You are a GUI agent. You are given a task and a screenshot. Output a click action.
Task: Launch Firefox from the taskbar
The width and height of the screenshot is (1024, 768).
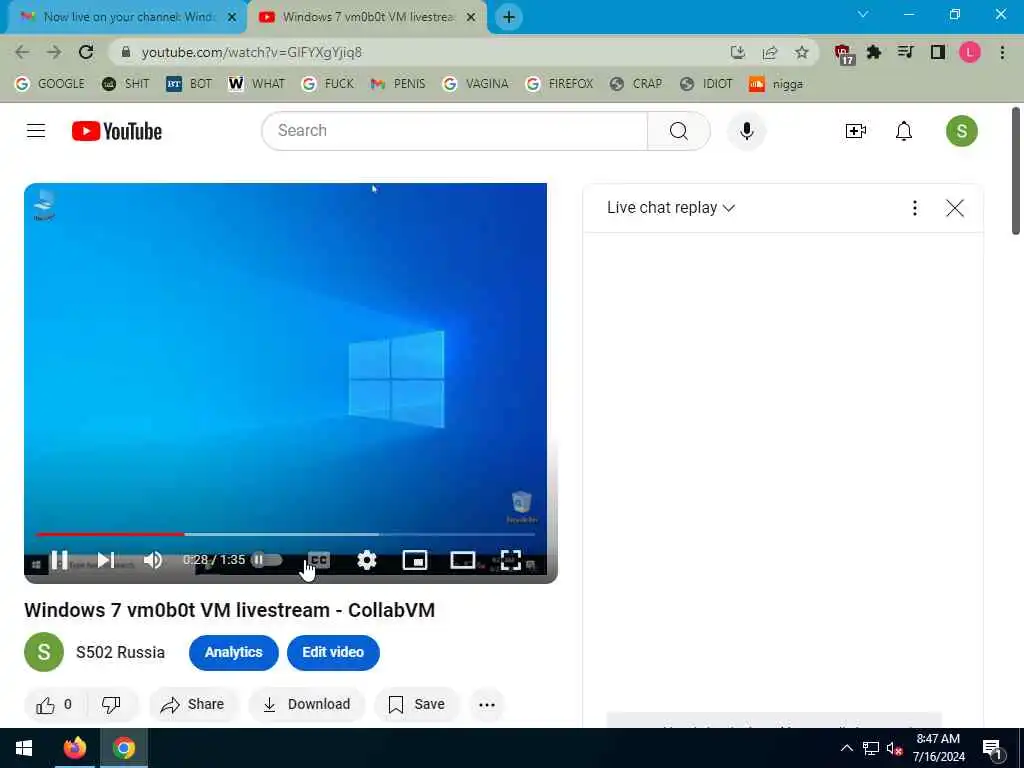click(74, 748)
